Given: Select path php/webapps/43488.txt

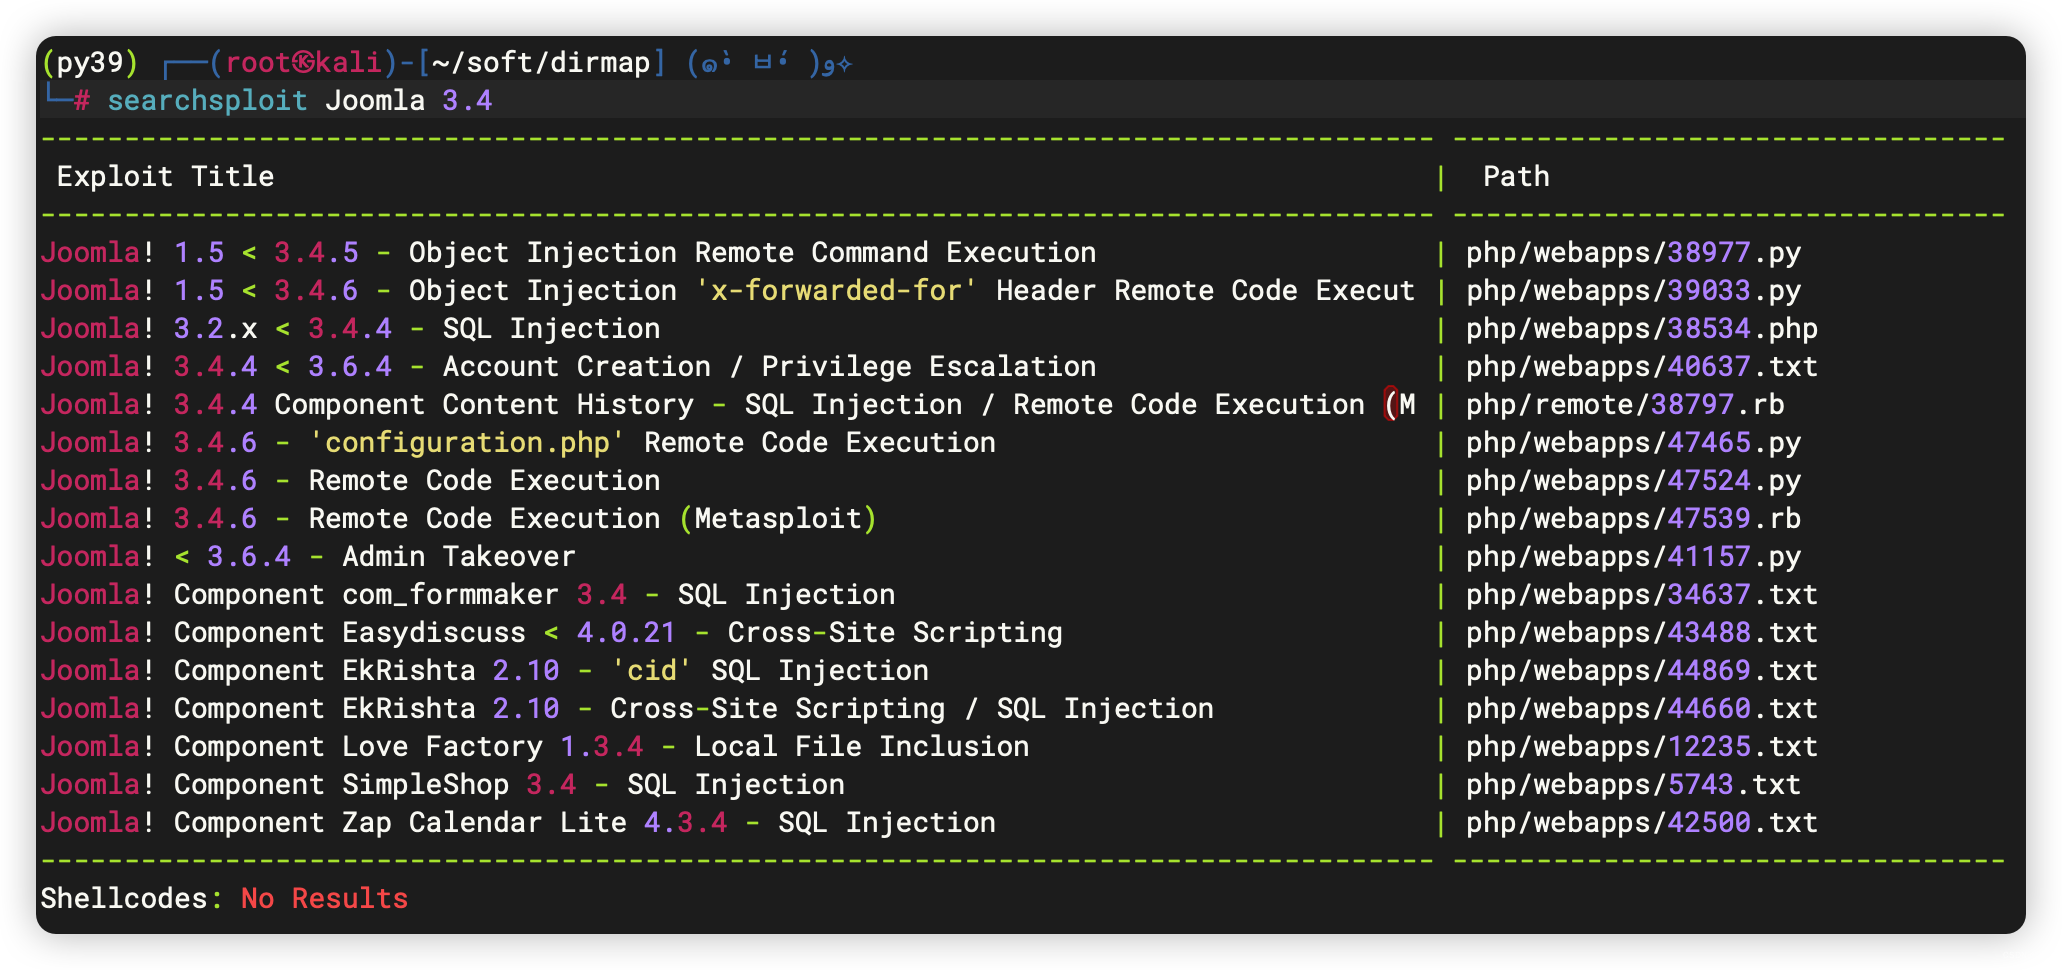Looking at the screenshot, I should [x=1642, y=633].
